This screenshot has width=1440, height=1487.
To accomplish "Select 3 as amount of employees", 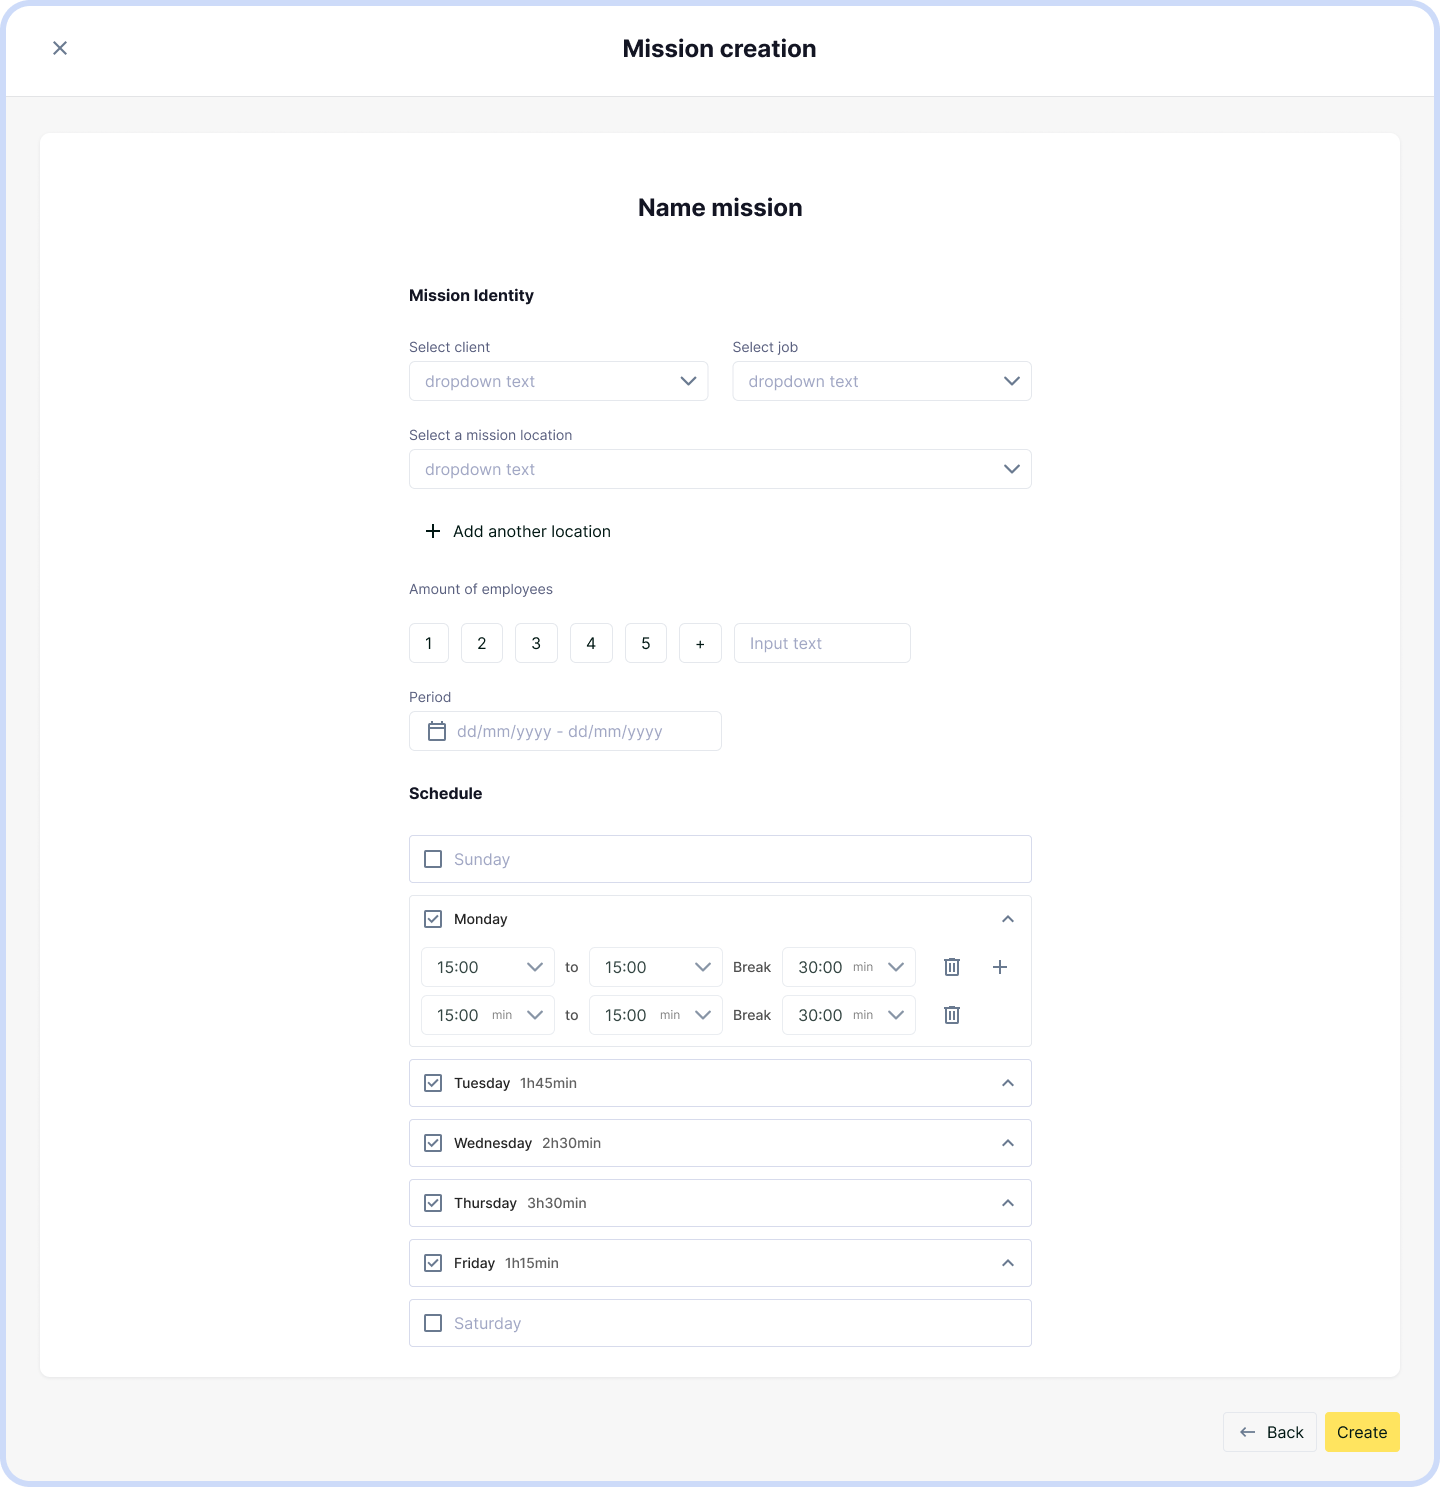I will tap(536, 643).
